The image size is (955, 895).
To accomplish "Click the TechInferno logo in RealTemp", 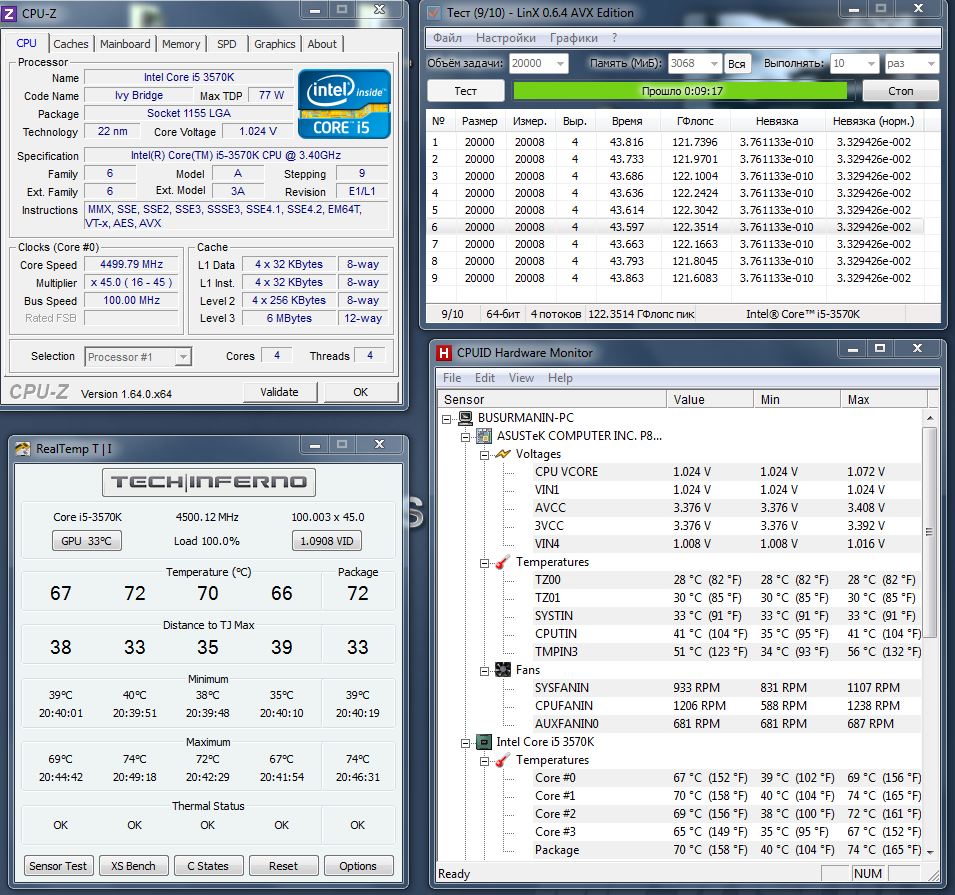I will click(208, 482).
